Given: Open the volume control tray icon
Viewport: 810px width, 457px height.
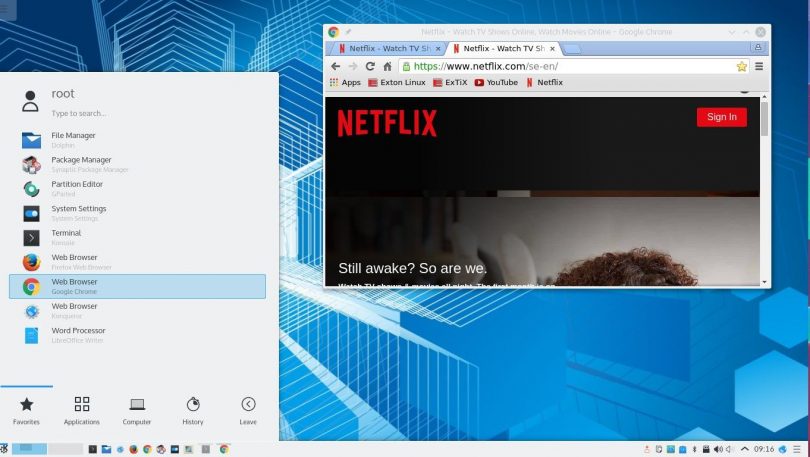Looking at the screenshot, I should click(x=718, y=449).
